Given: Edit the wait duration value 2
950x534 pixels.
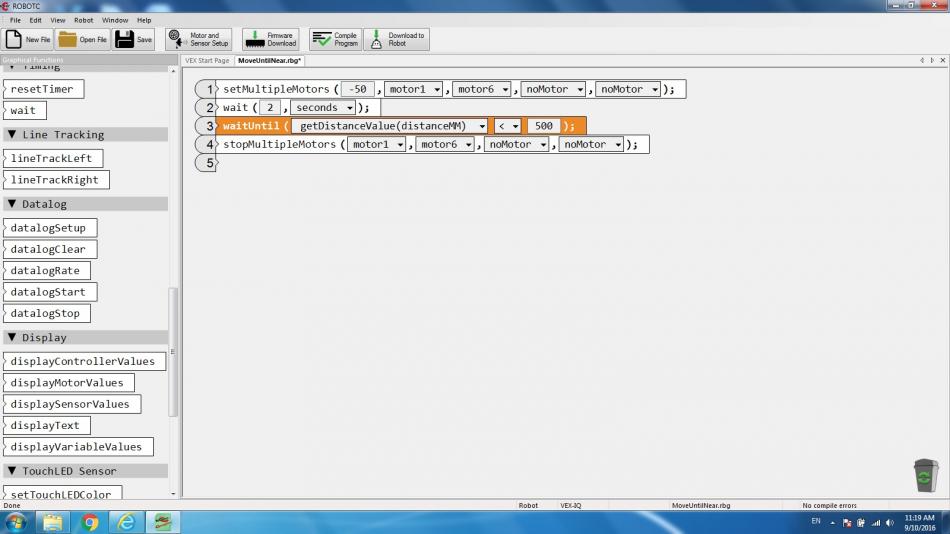Looking at the screenshot, I should (x=270, y=107).
